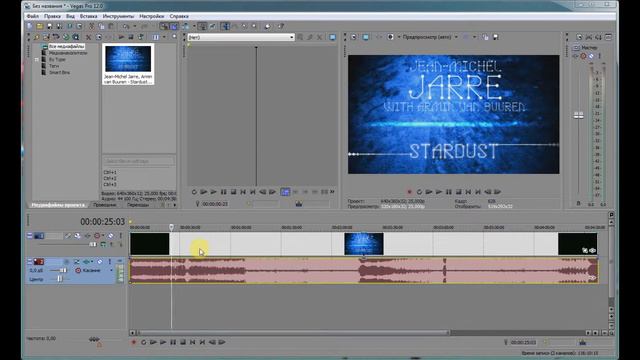Viewport: 640px width, 360px height.
Task: Expand trimmer toolbar overflow chevron
Action: [x=332, y=192]
